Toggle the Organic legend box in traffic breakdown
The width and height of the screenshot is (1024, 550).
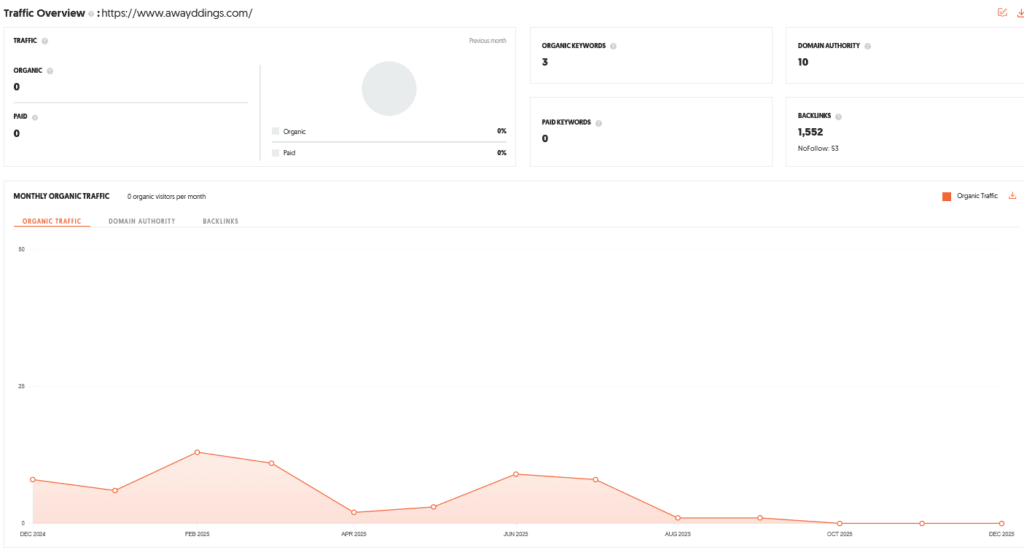pyautogui.click(x=276, y=131)
